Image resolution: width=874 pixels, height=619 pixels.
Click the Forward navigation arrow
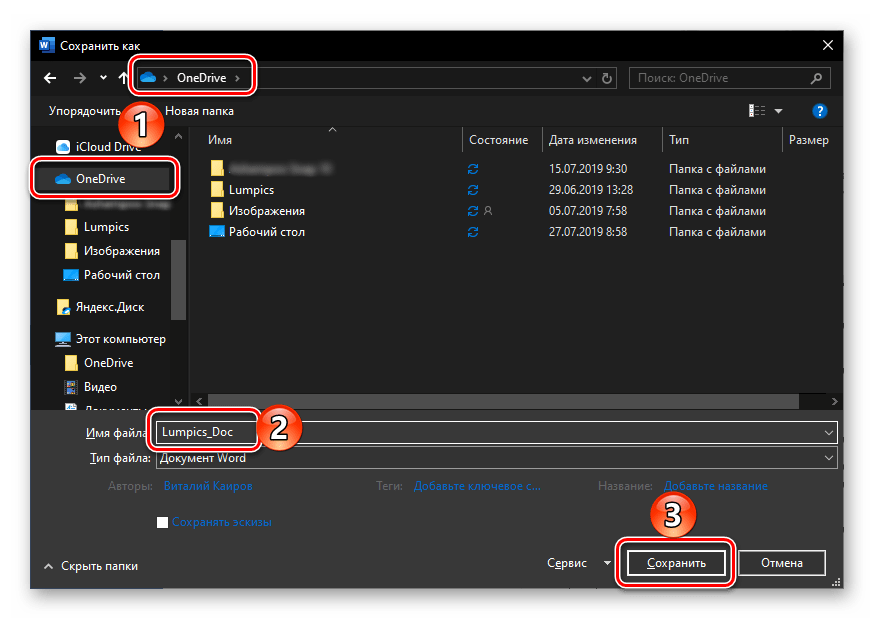pos(78,78)
